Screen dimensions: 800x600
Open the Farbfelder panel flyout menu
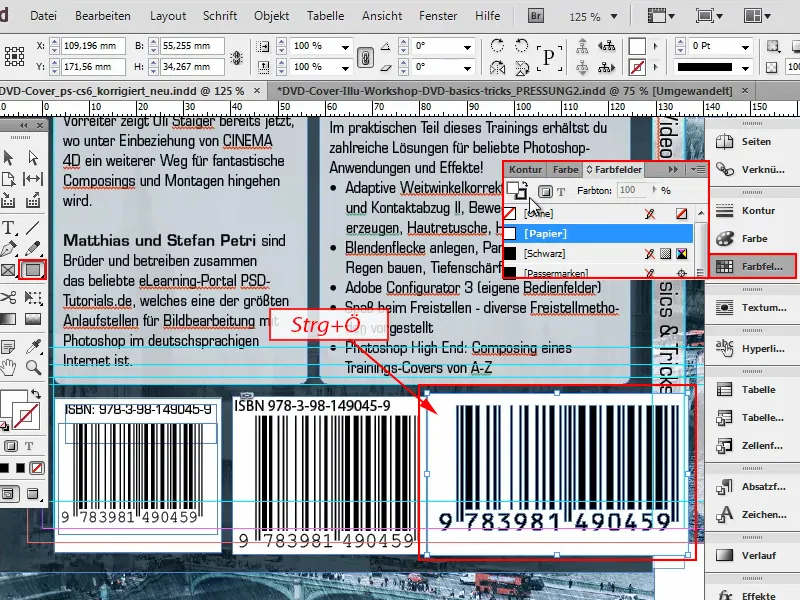[x=697, y=169]
